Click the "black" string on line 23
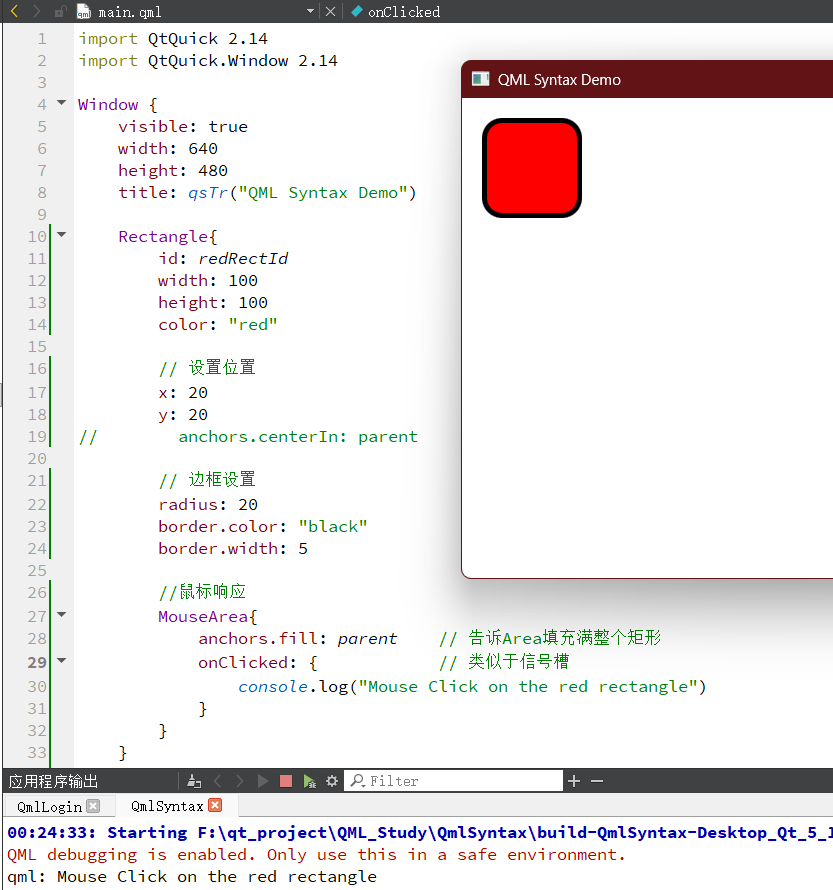This screenshot has height=890, width=833. click(x=333, y=527)
